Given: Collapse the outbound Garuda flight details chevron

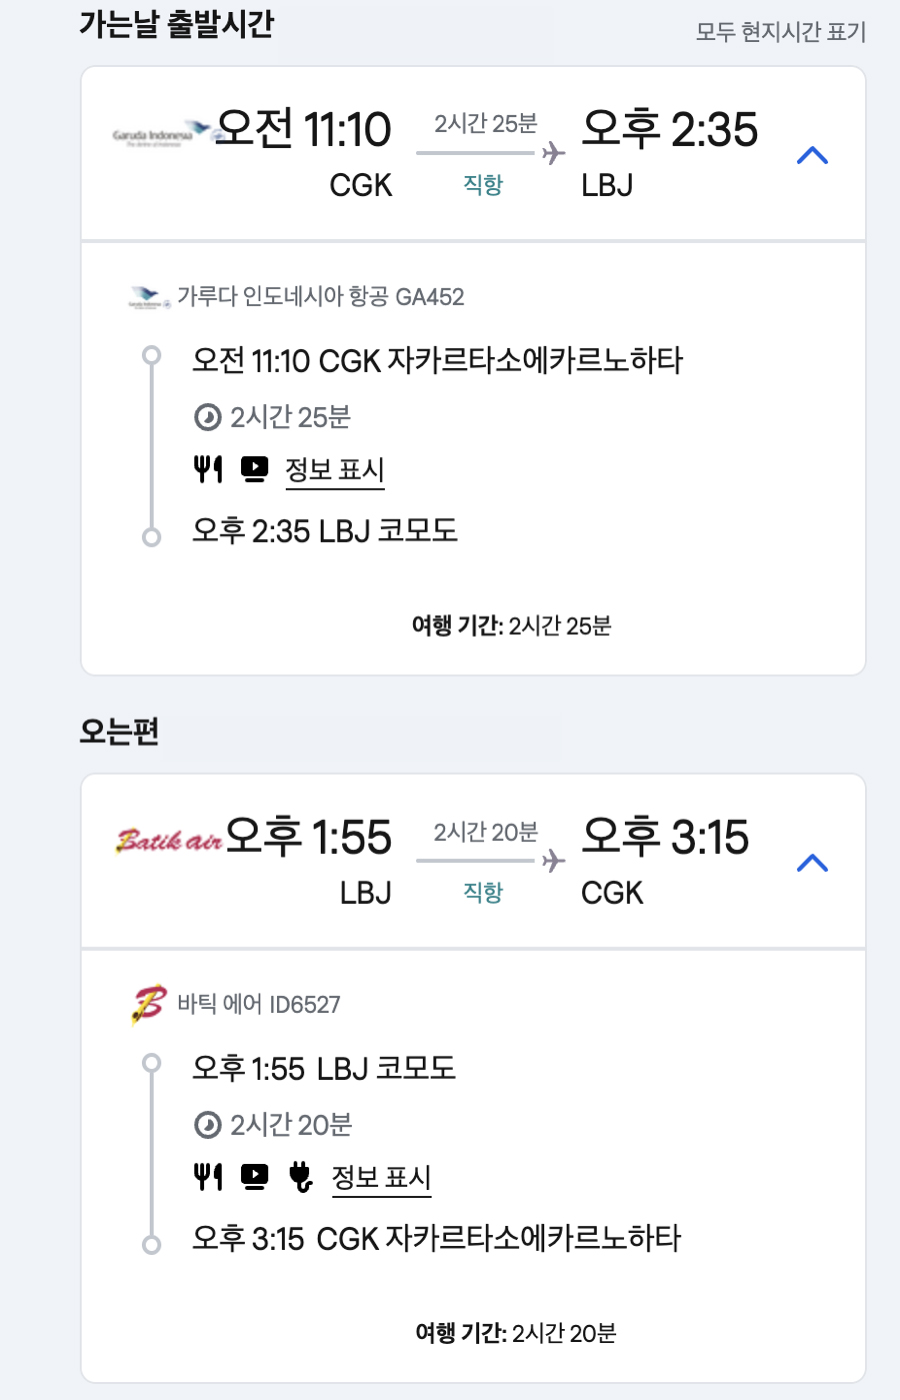Looking at the screenshot, I should (x=812, y=155).
